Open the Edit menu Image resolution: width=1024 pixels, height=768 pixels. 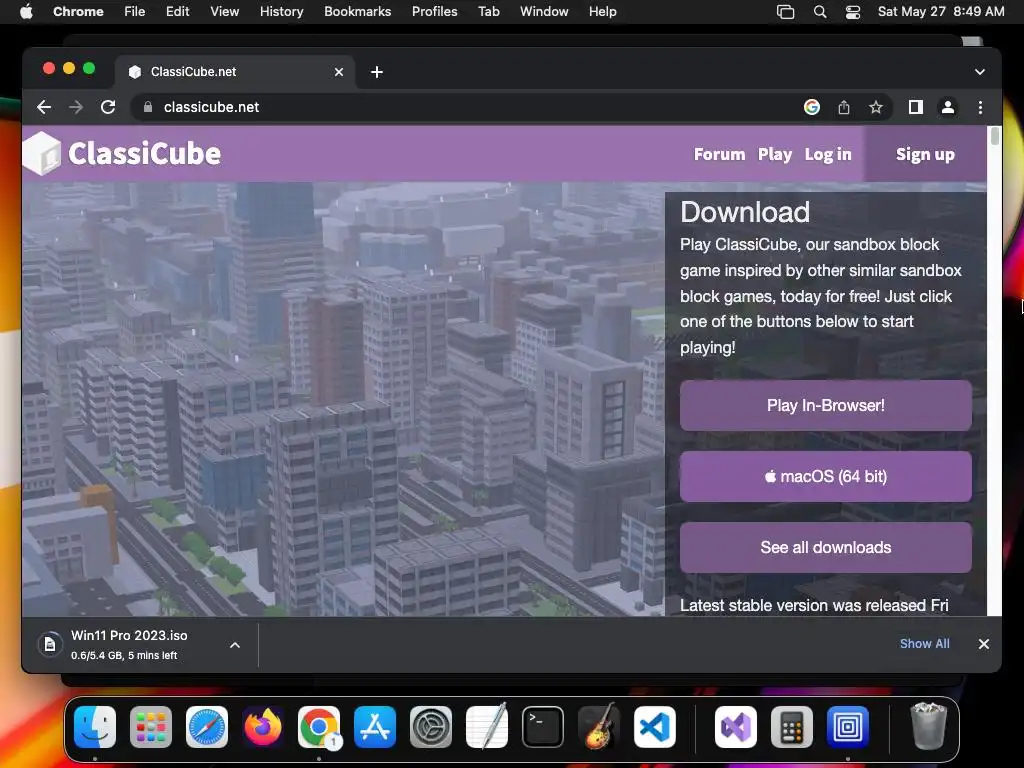tap(177, 12)
